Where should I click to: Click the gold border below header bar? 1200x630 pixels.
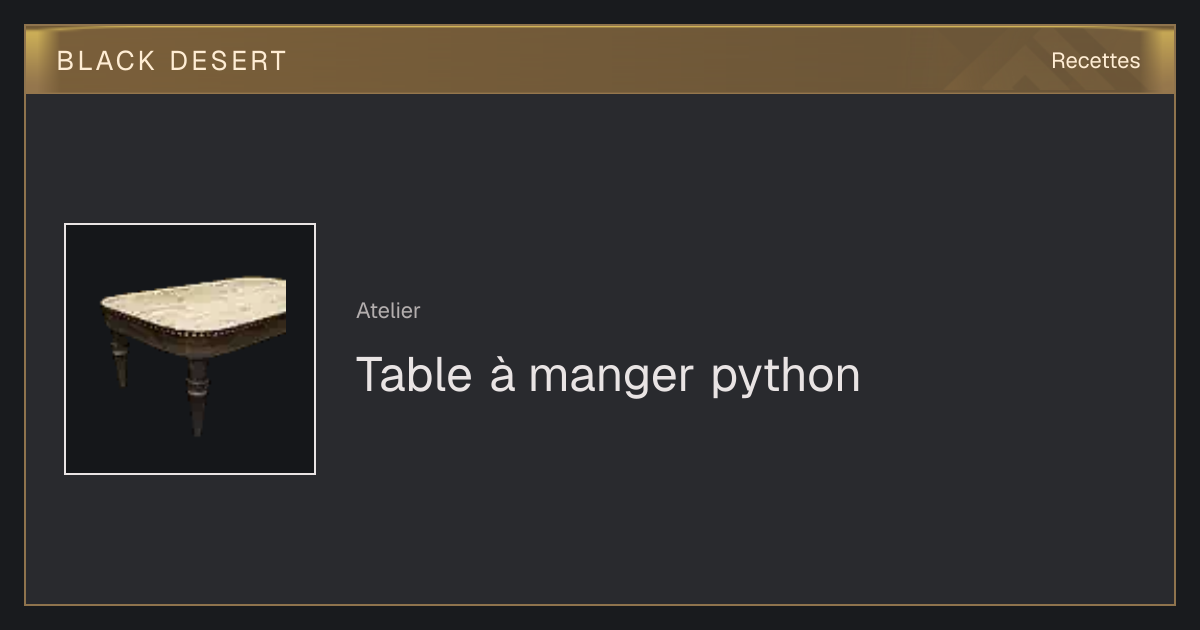click(600, 93)
